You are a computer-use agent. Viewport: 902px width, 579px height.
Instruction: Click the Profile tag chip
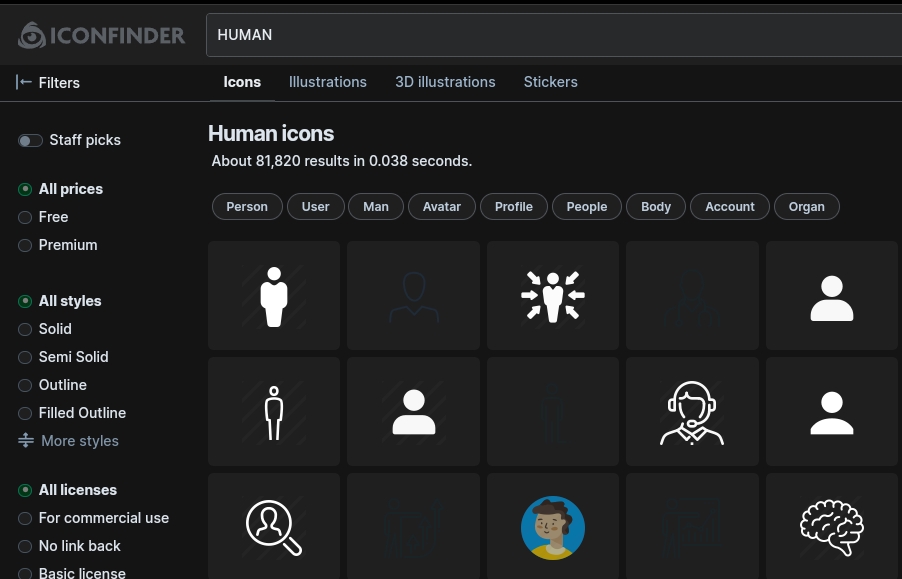click(514, 206)
